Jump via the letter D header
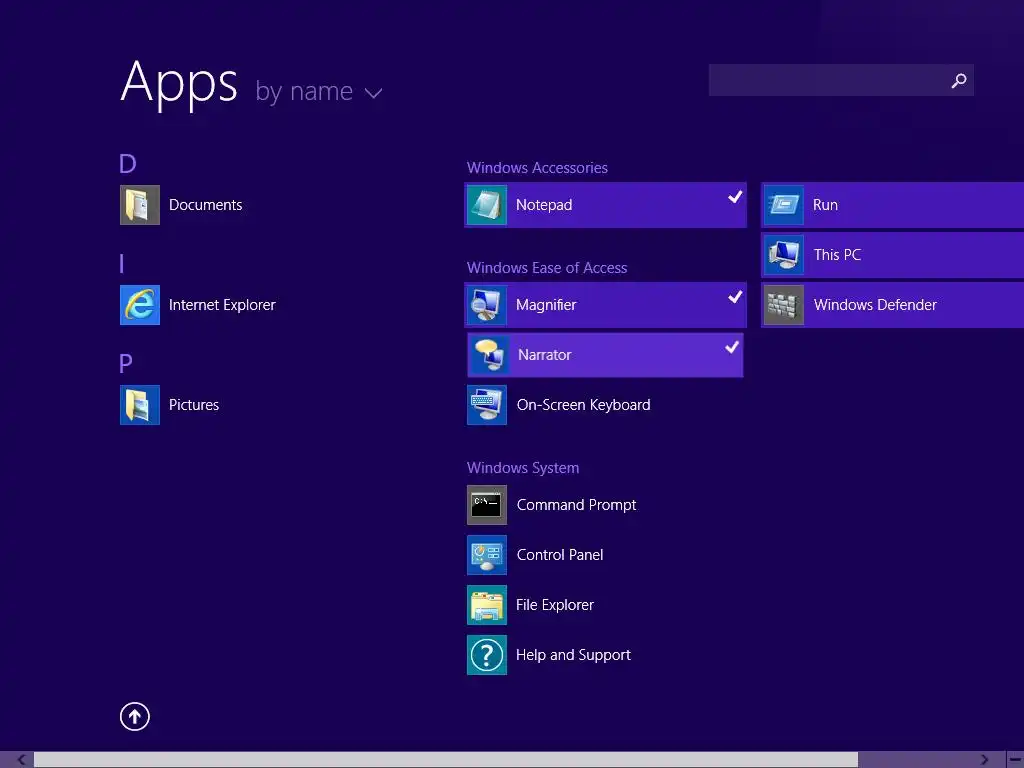Screen dimensions: 1024x768 pyautogui.click(x=127, y=164)
